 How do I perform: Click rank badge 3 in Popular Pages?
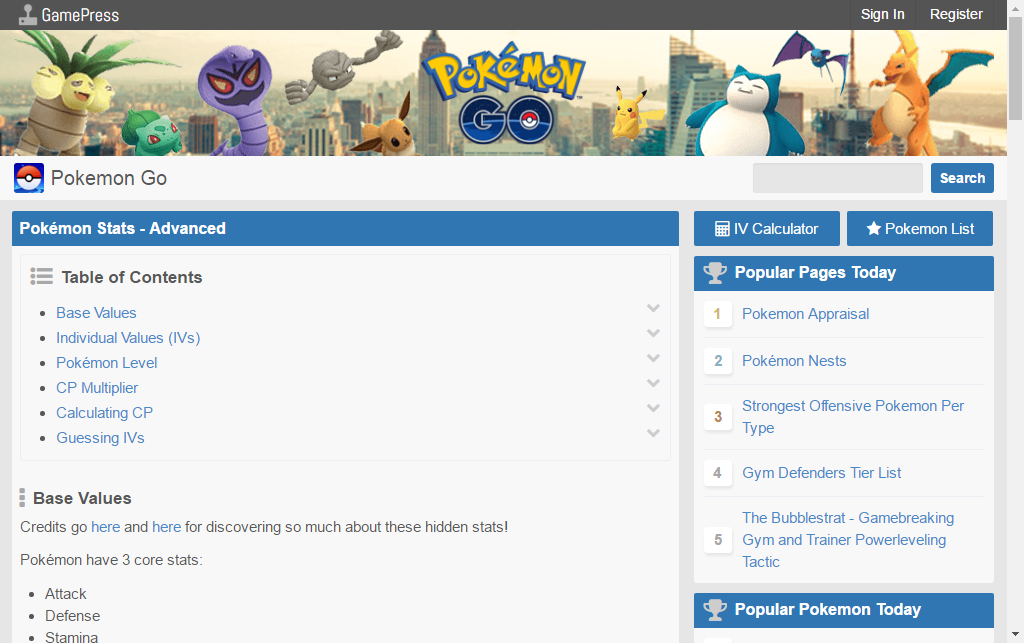pyautogui.click(x=718, y=416)
